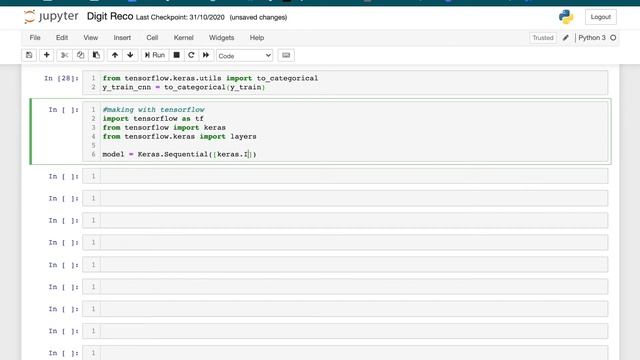Click the 'from tensorflow import keras' line
This screenshot has width=640, height=360.
pyautogui.click(x=164, y=127)
